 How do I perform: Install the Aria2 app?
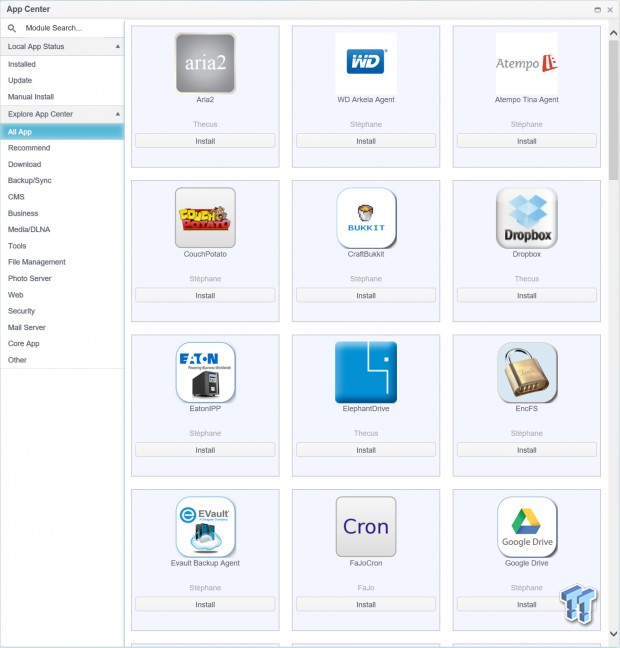click(205, 141)
